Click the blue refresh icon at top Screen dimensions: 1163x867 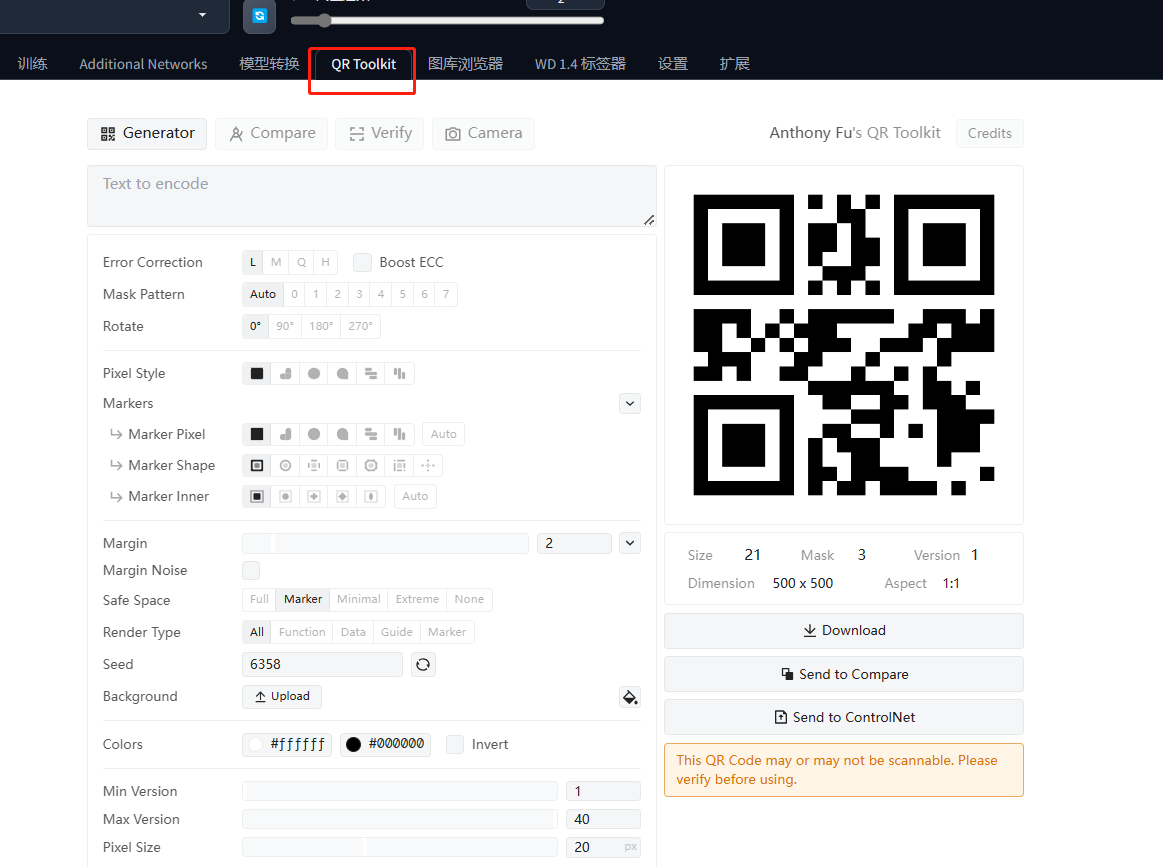coord(260,16)
